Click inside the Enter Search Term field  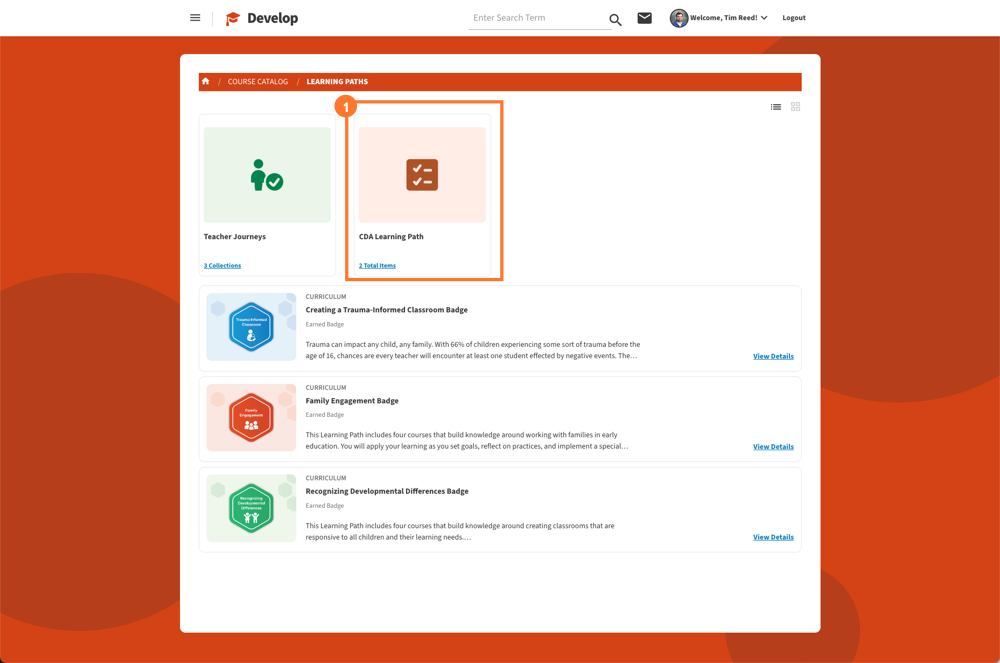pos(537,18)
